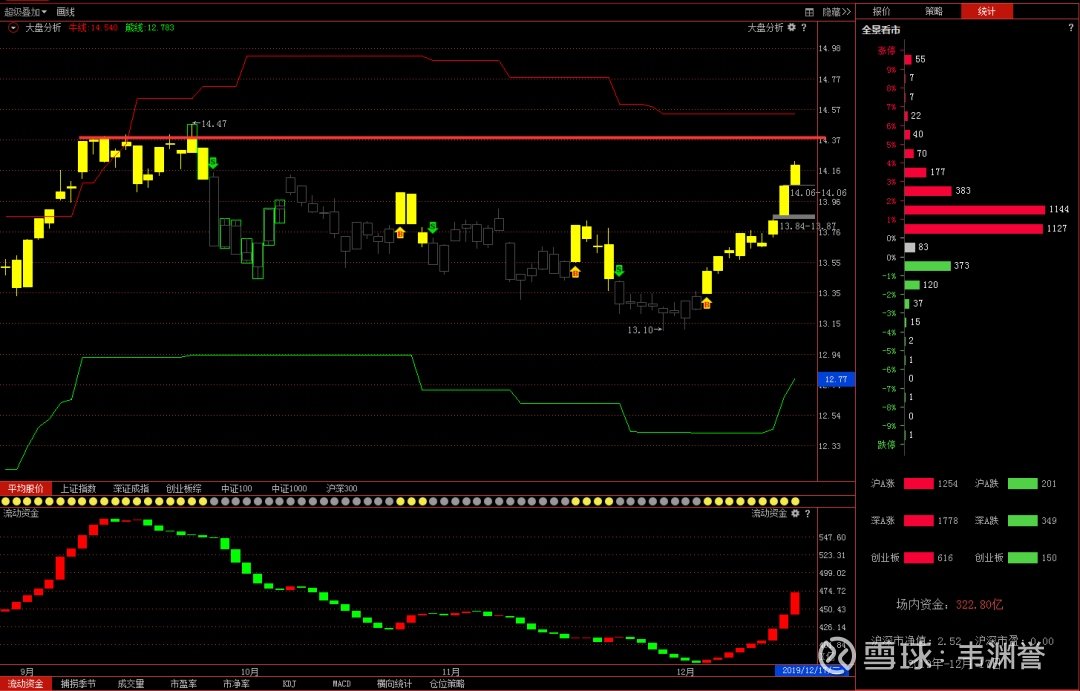Click the 14.47 high price label

point(214,124)
